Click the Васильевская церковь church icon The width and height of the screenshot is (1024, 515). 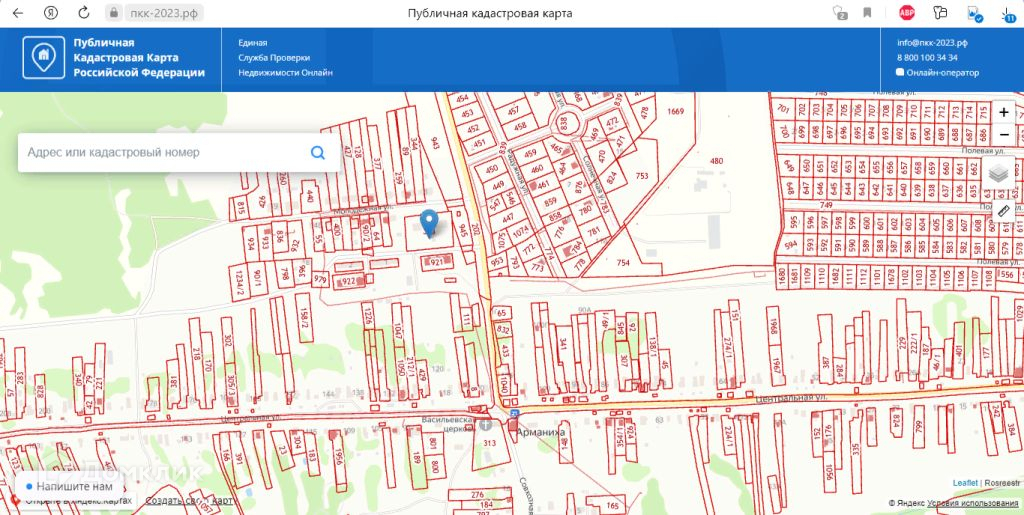point(485,425)
